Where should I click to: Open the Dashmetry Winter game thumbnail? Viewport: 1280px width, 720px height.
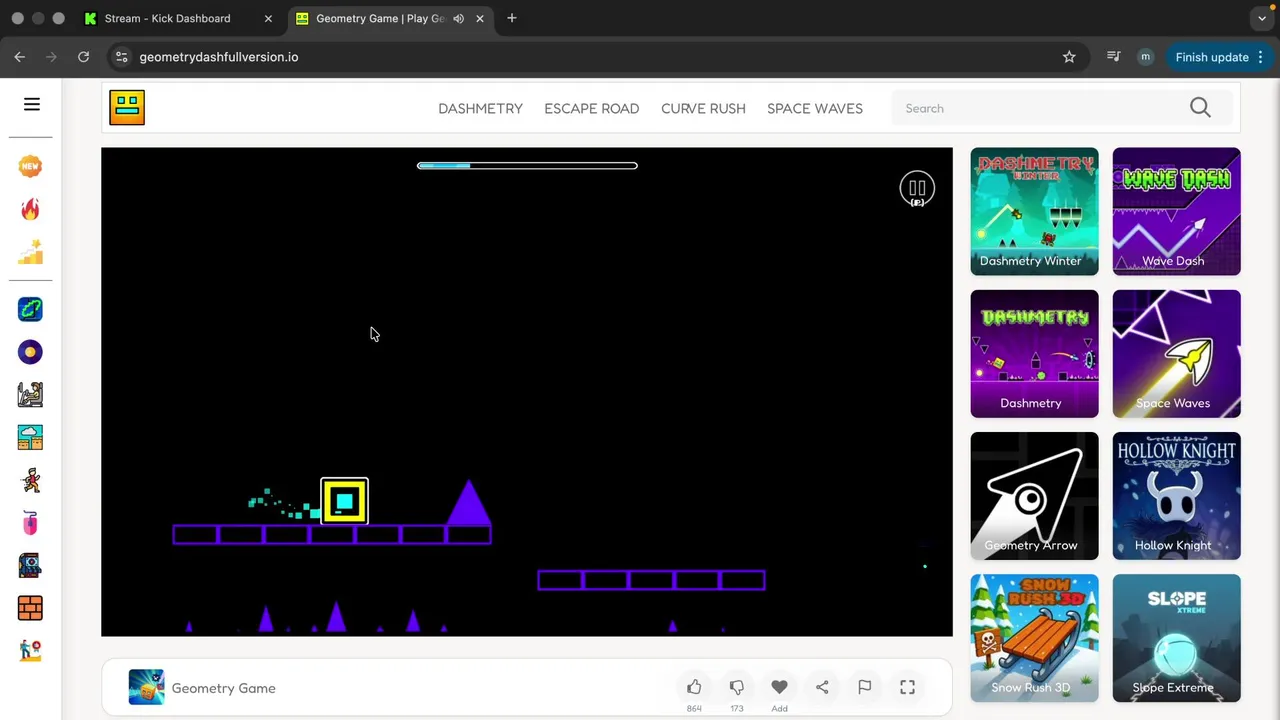tap(1034, 211)
